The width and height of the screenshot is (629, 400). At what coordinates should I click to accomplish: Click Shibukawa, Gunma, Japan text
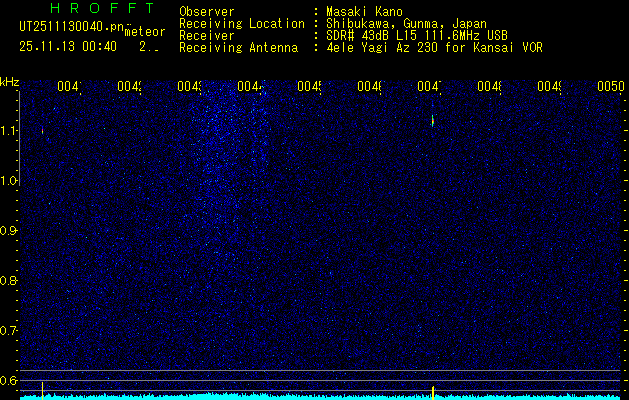click(406, 24)
